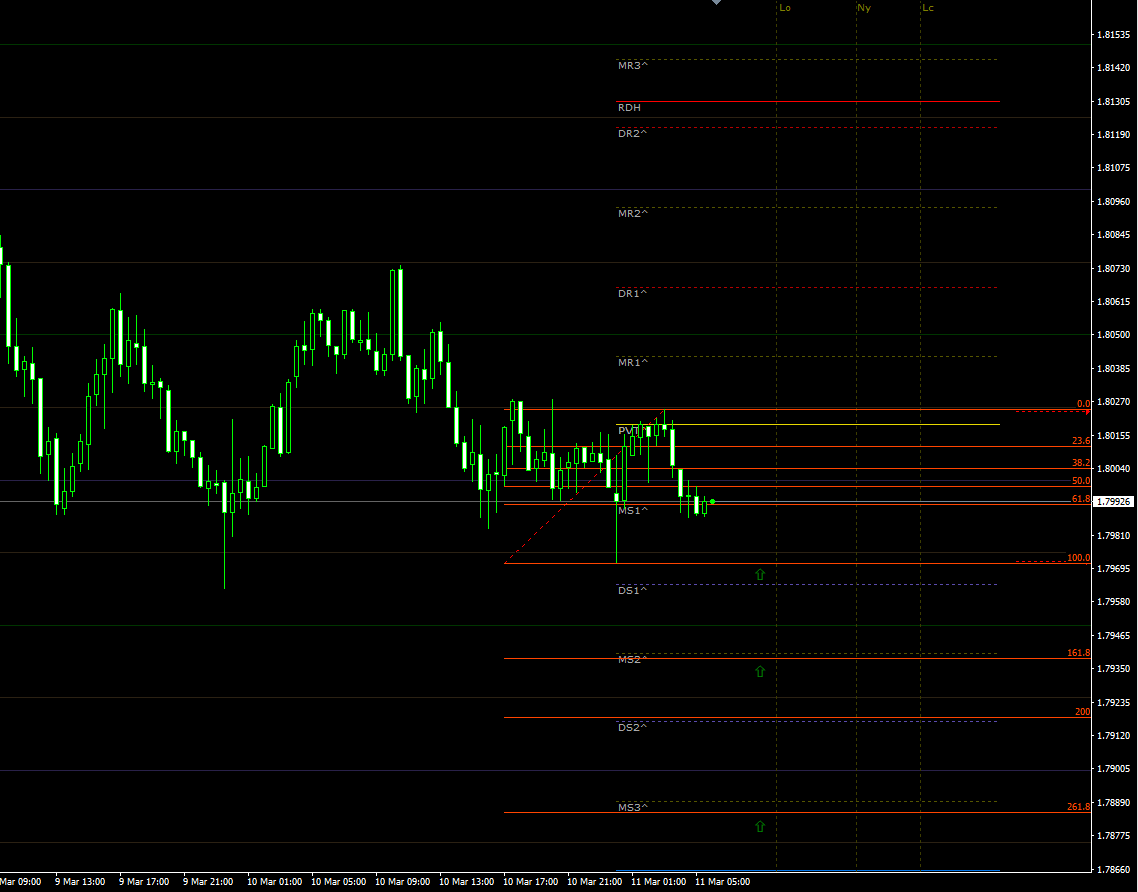Viewport: 1138px width, 892px height.
Task: Click the DR1^ daily resistance label
Action: click(630, 294)
